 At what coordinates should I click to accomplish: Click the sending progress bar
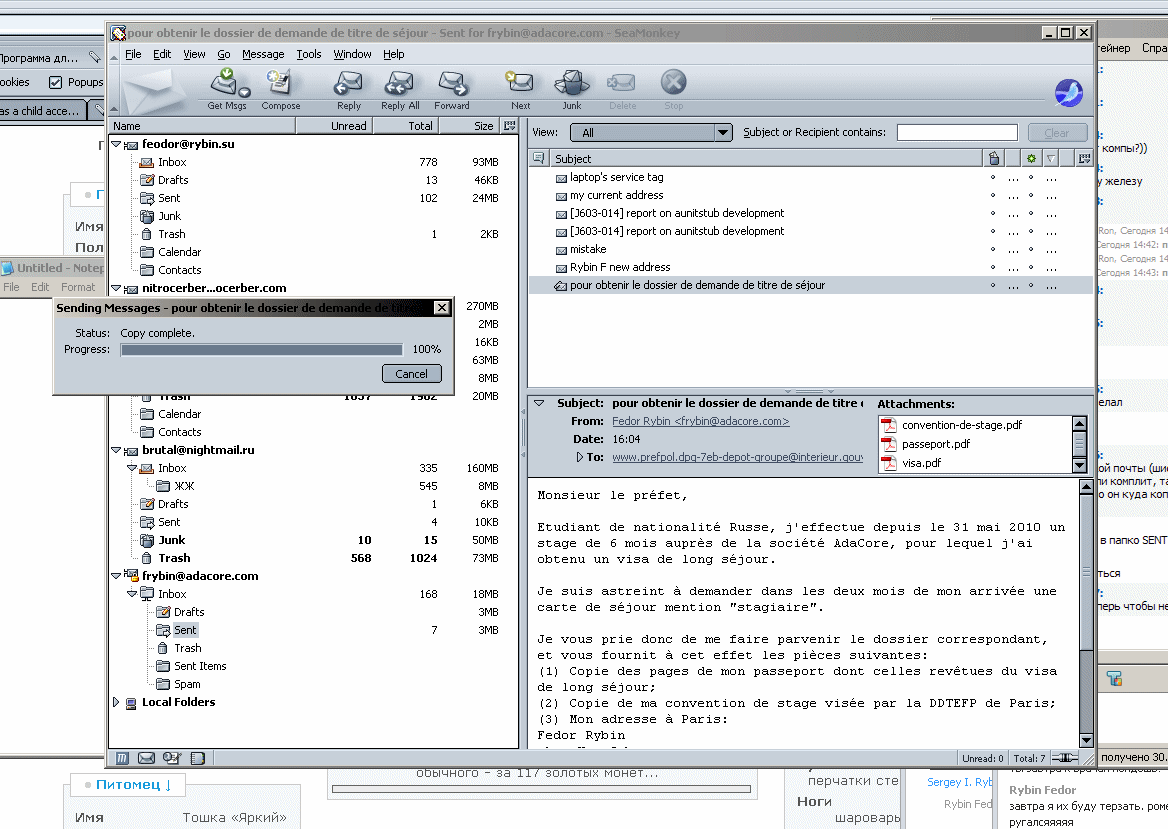[261, 349]
